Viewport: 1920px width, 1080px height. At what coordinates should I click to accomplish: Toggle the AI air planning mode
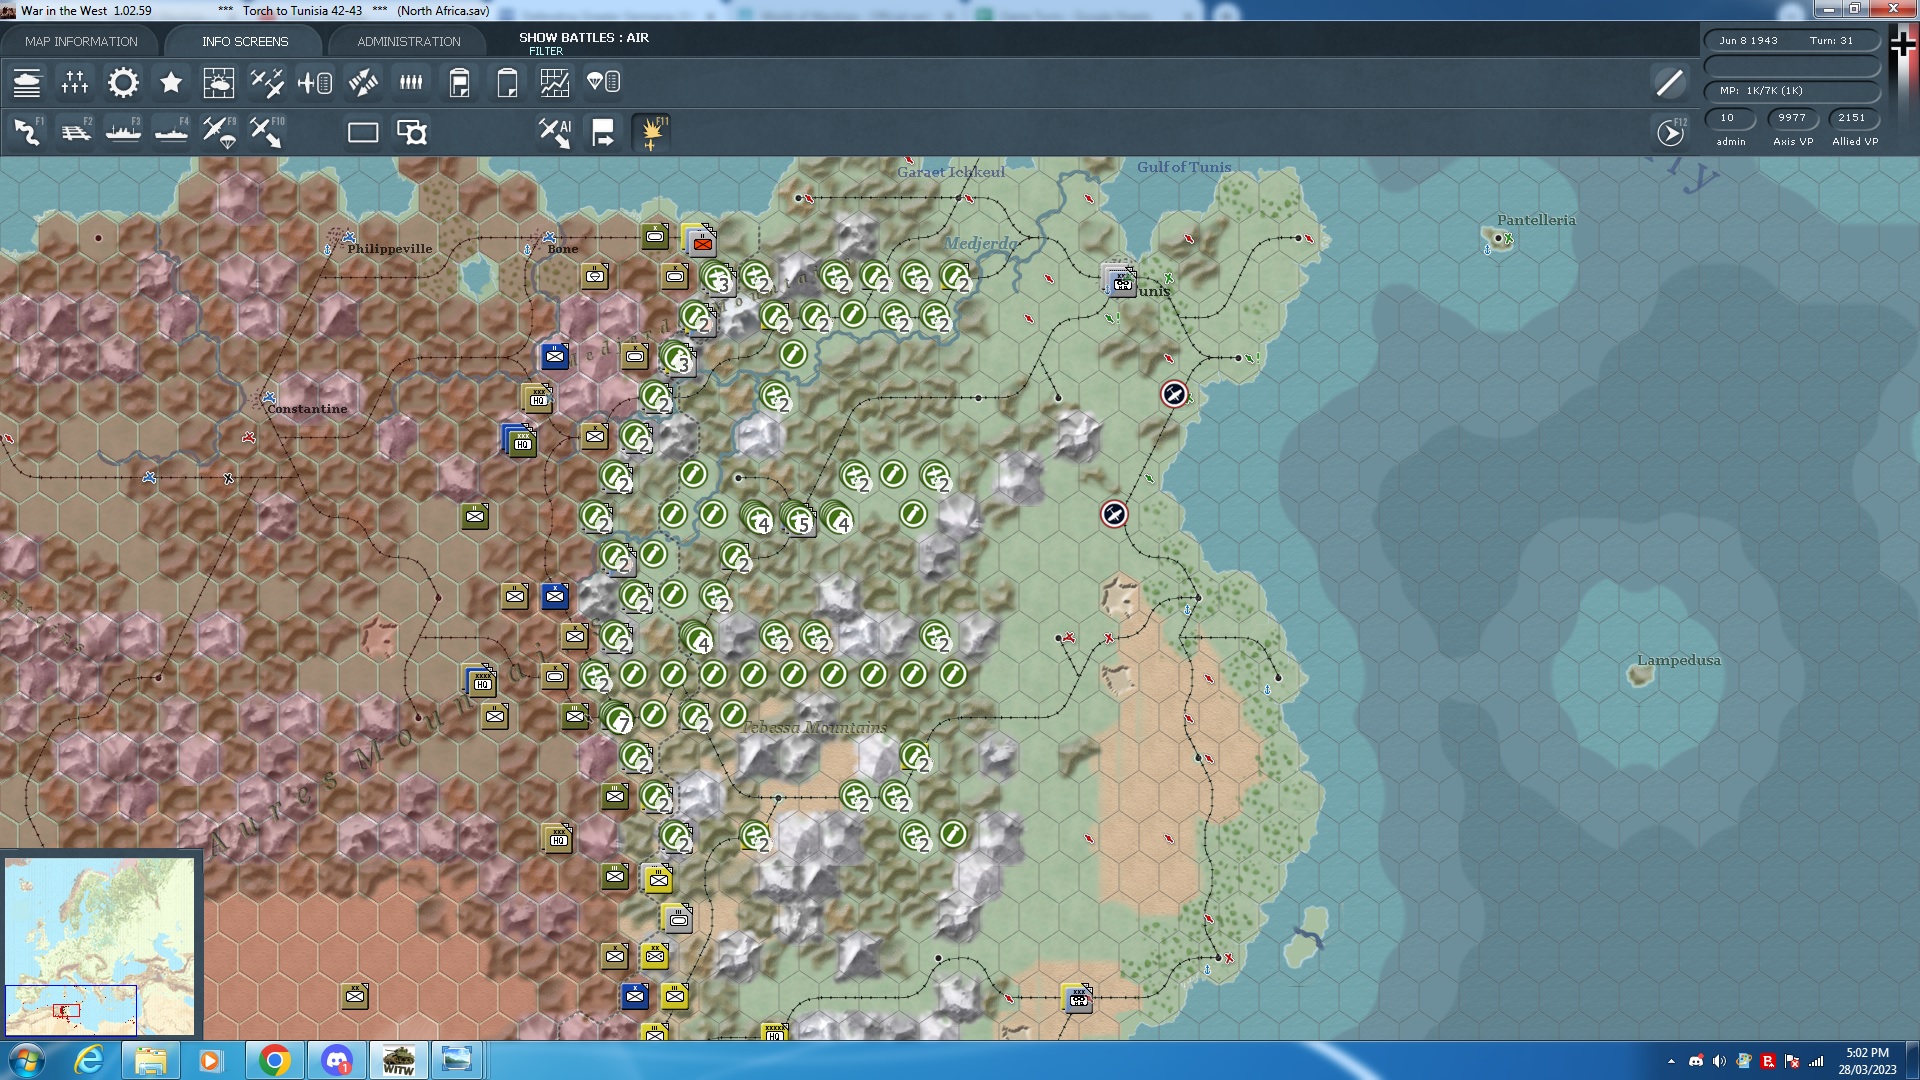[x=553, y=131]
